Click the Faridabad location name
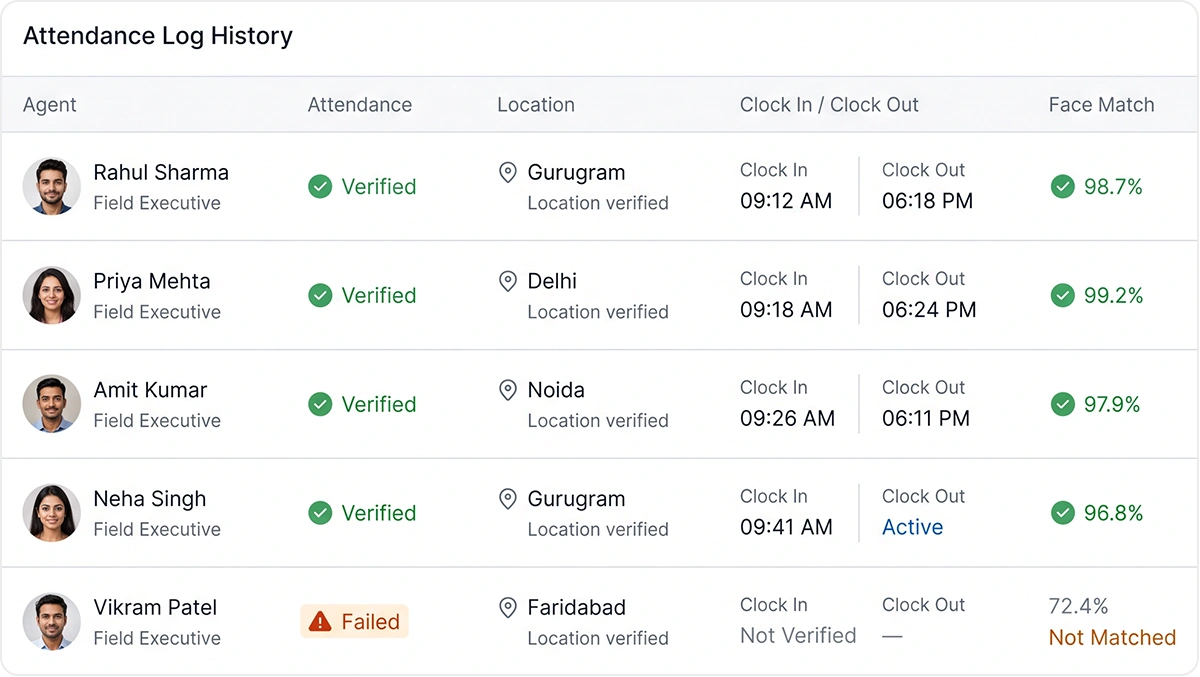This screenshot has width=1200, height=677. coord(577,608)
